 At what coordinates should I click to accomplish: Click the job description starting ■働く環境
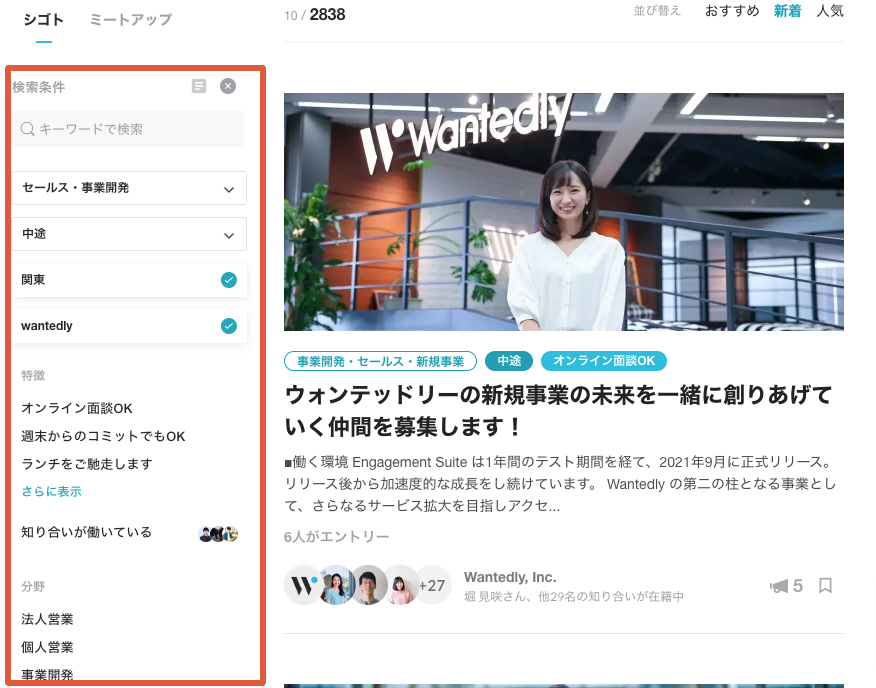[x=560, y=484]
